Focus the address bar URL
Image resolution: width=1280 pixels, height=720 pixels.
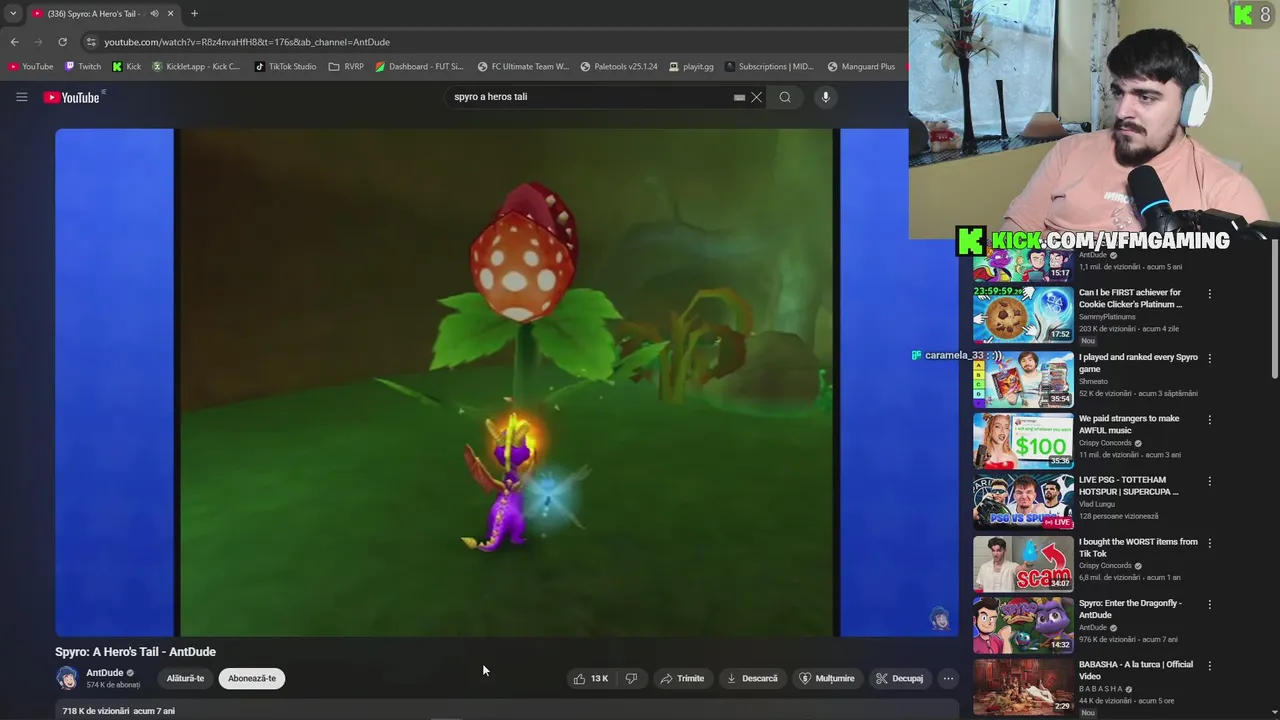point(247,42)
